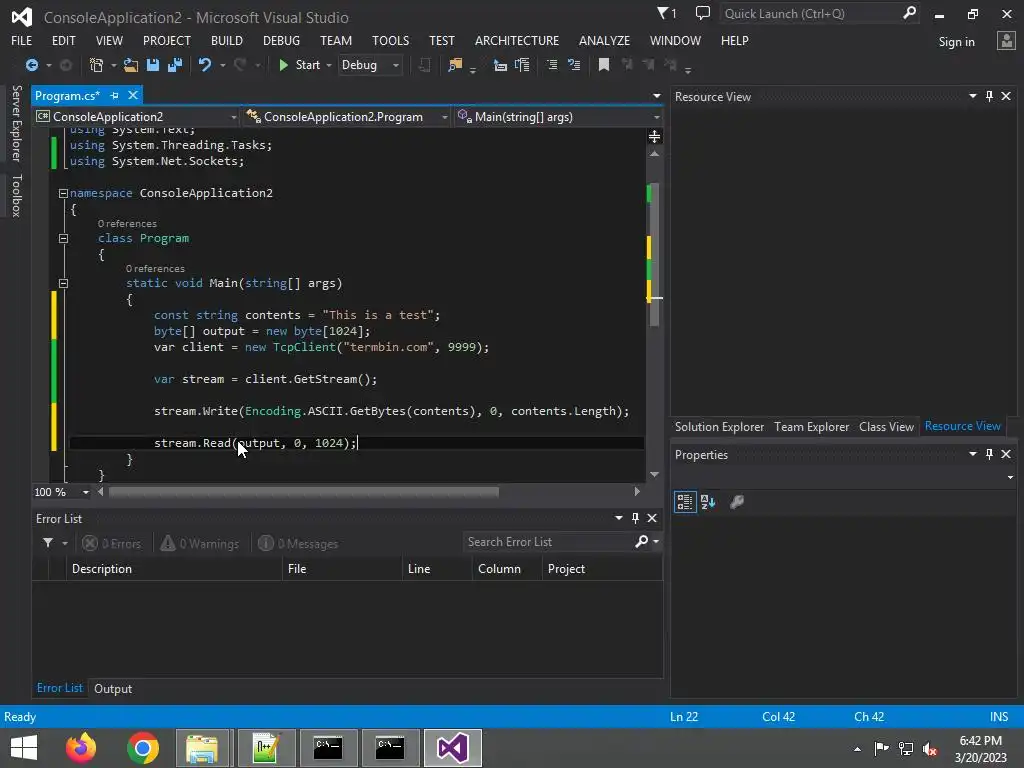Toggle auto-hide pin on Resource View panel

click(989, 96)
